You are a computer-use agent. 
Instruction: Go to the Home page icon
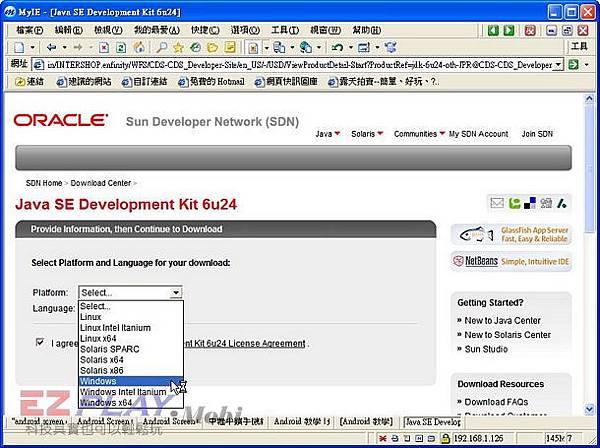139,47
